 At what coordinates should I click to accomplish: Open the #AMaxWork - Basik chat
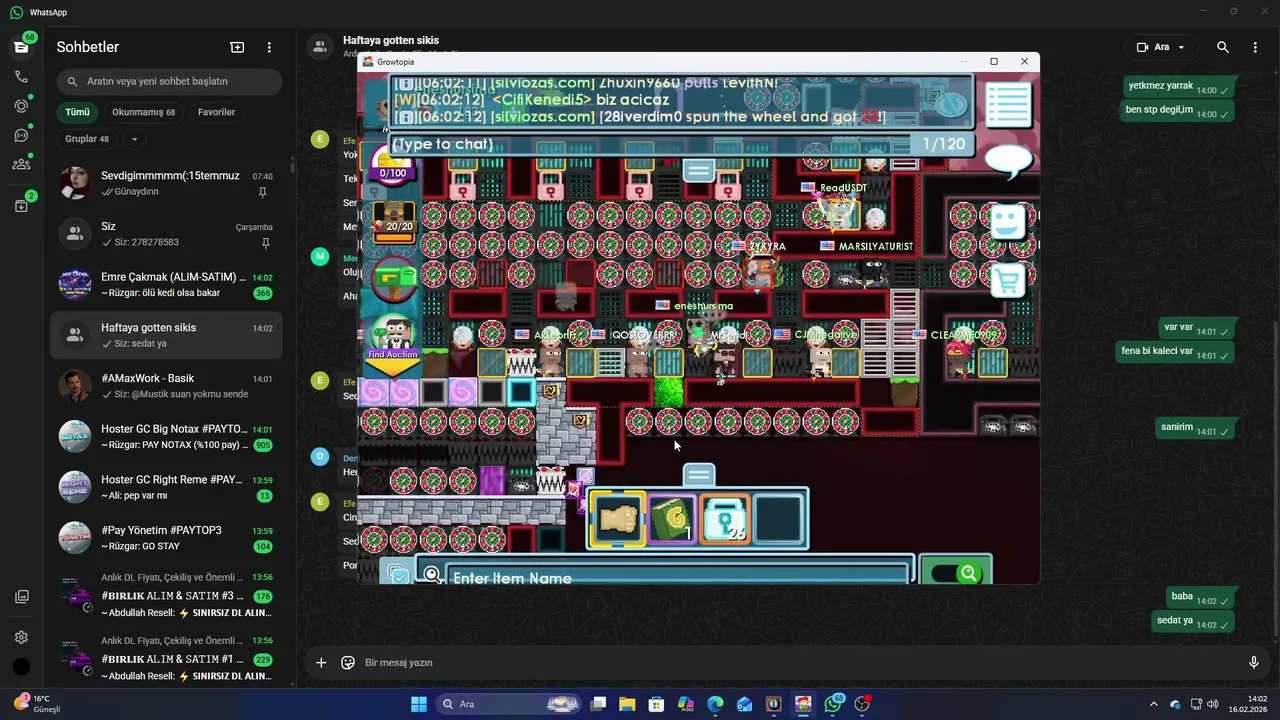pyautogui.click(x=166, y=386)
